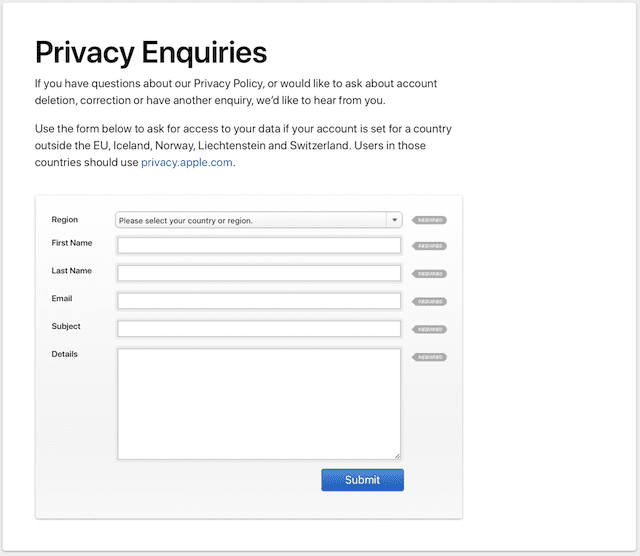Click the Required badge beside Region

[x=430, y=220]
